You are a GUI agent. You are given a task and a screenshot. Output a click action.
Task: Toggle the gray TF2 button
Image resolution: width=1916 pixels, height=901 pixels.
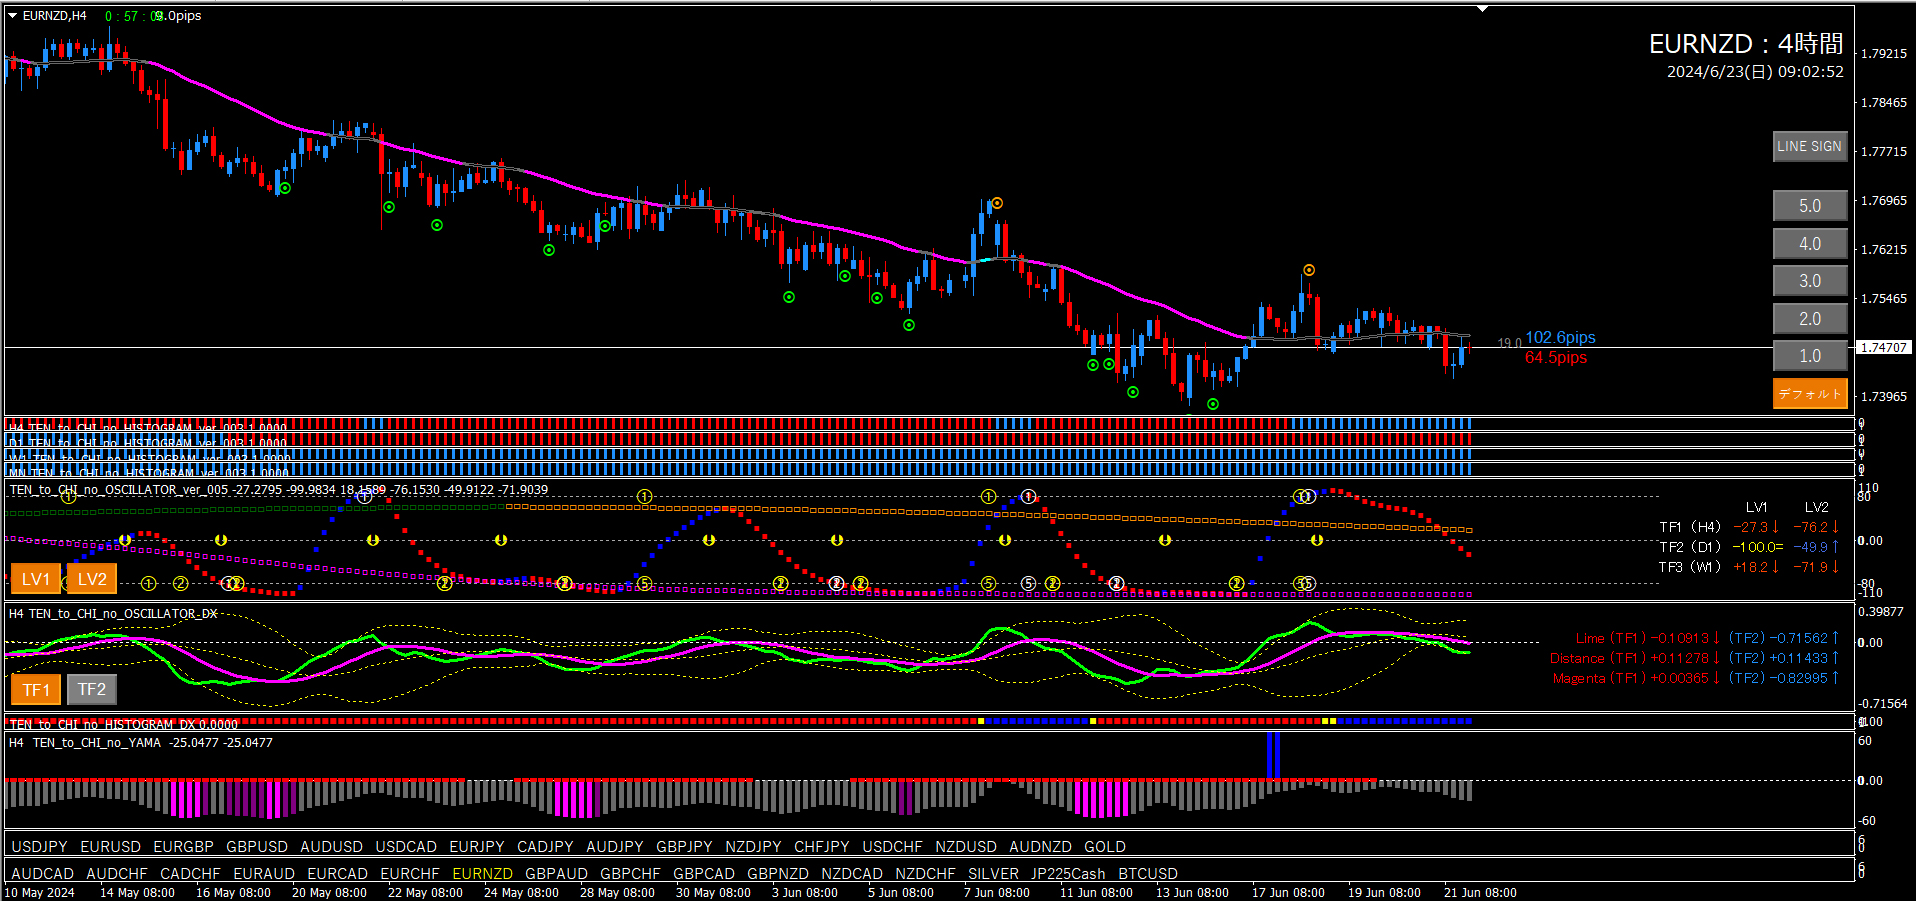[x=92, y=689]
